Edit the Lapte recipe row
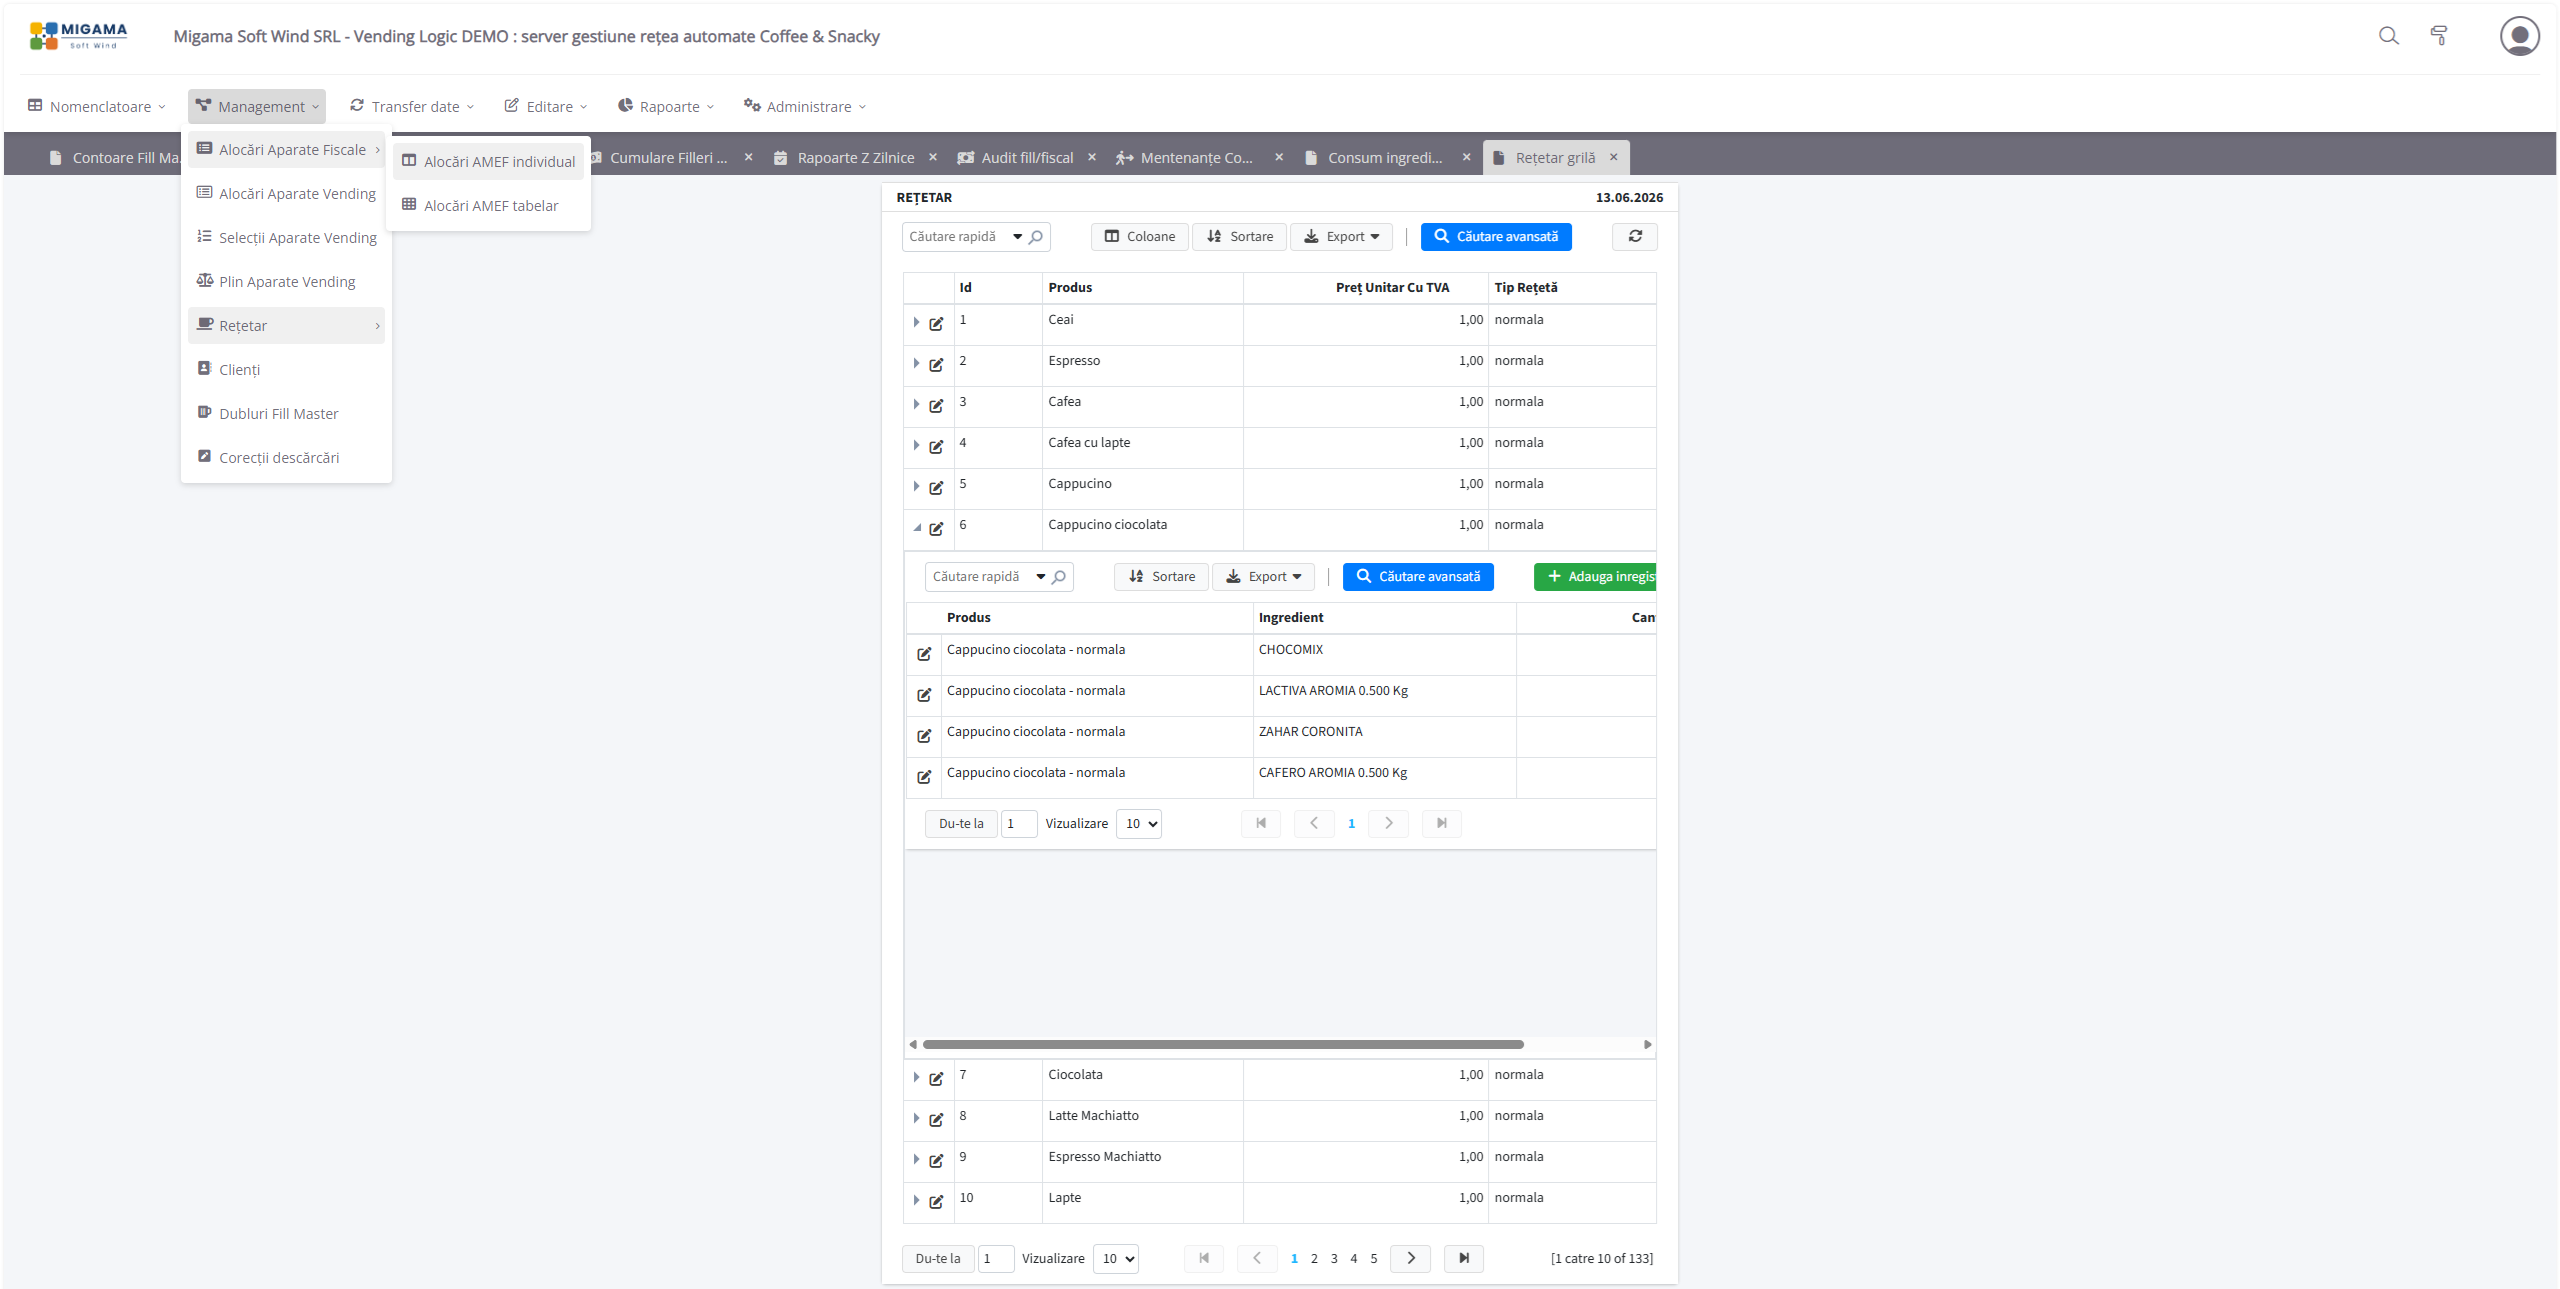This screenshot has height=1289, width=2560. pos(936,1202)
